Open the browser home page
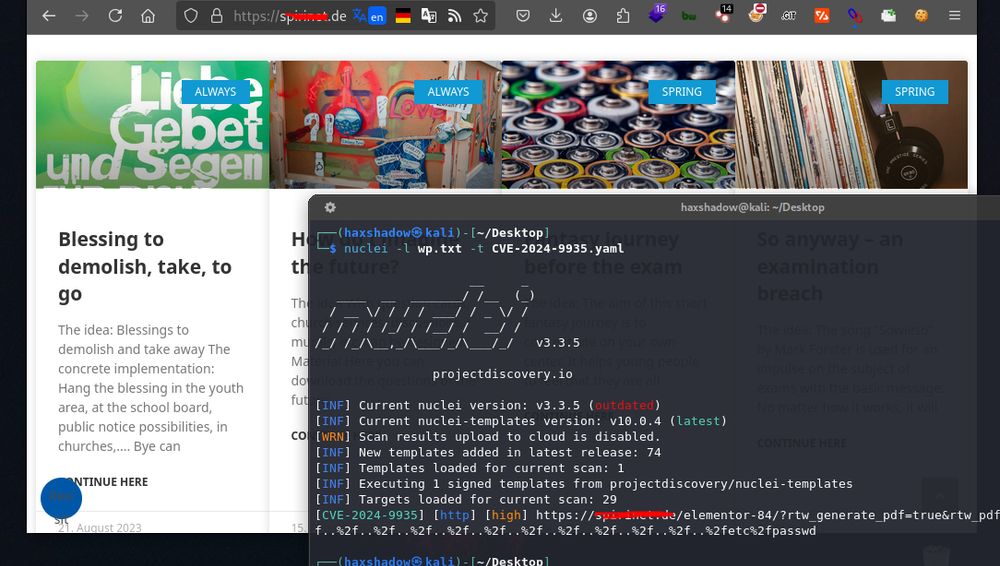The height and width of the screenshot is (566, 1000). point(148,15)
